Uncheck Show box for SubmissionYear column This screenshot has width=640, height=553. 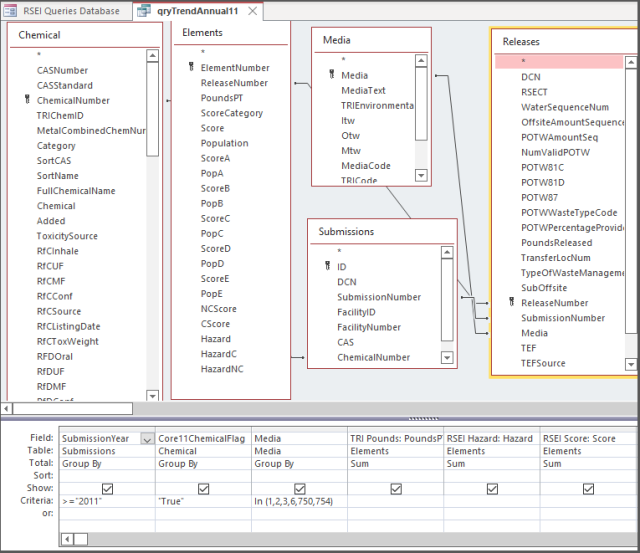tap(107, 489)
